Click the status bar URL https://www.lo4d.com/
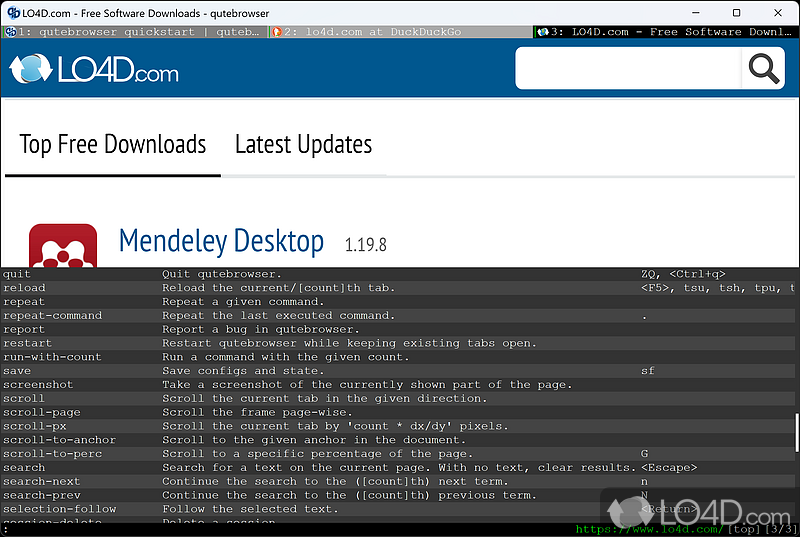The height and width of the screenshot is (537, 800). tap(649, 530)
